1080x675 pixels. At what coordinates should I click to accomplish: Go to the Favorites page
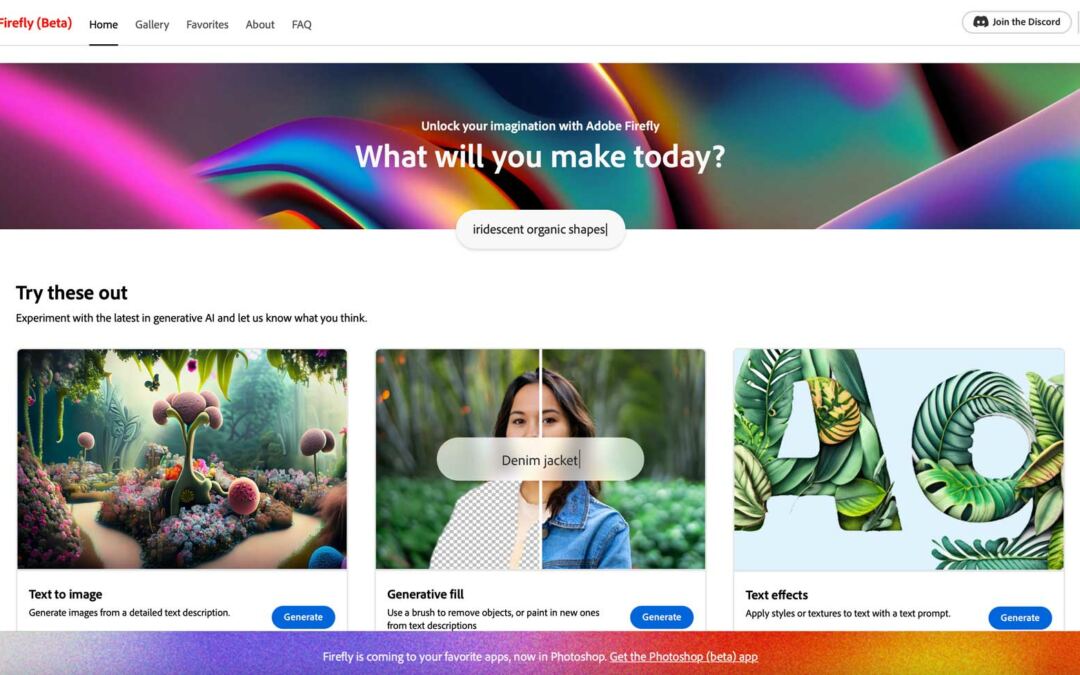[x=207, y=25]
